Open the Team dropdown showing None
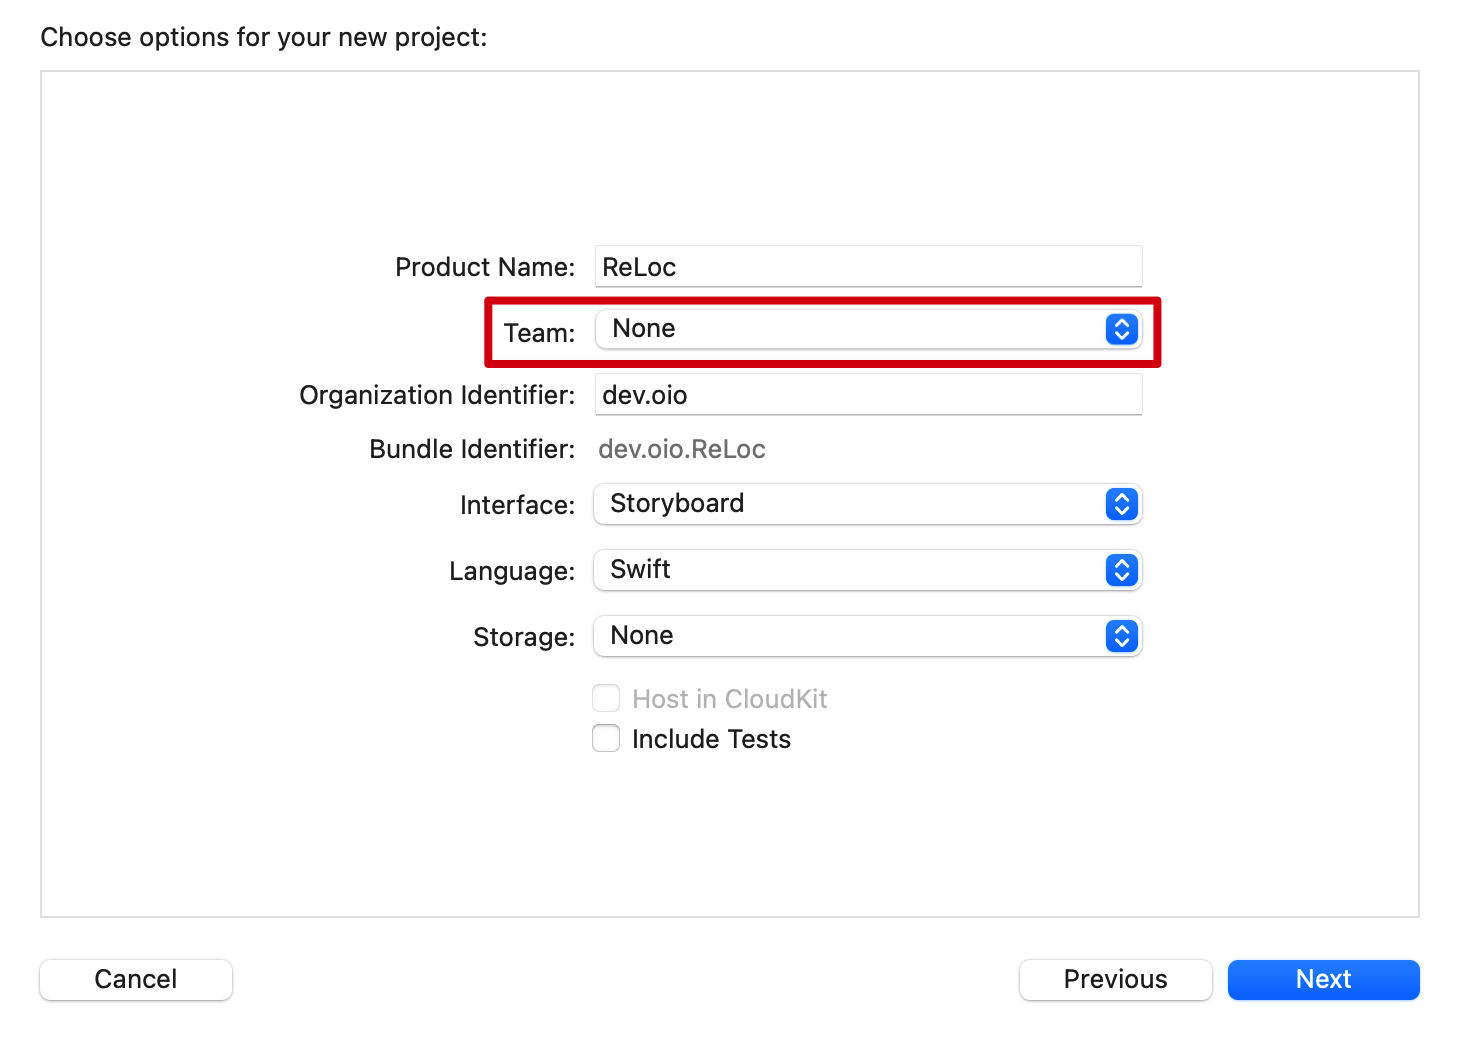1460x1040 pixels. pyautogui.click(x=850, y=329)
